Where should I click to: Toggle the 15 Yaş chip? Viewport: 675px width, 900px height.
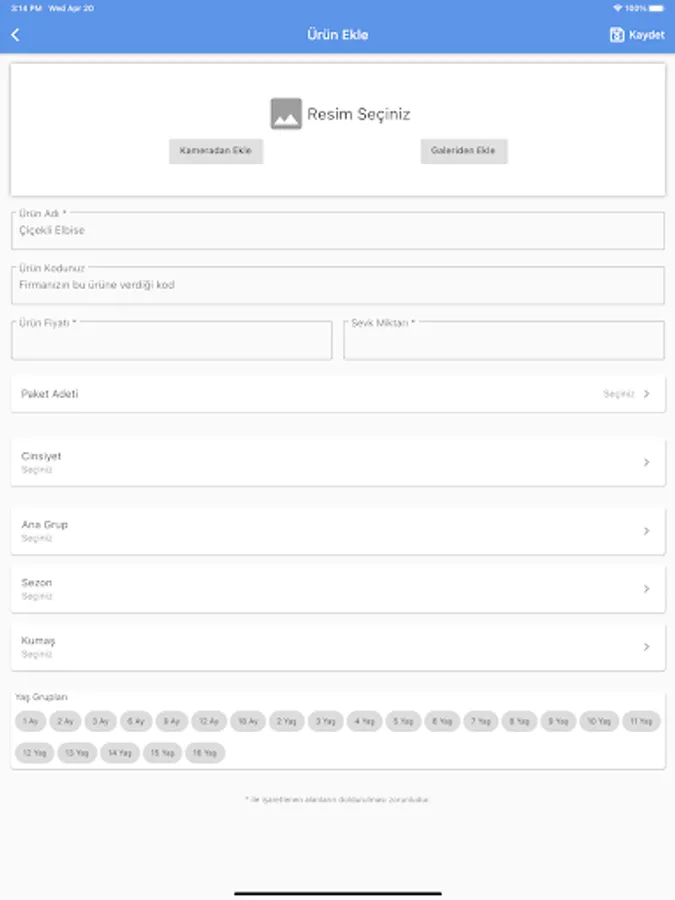coord(162,752)
